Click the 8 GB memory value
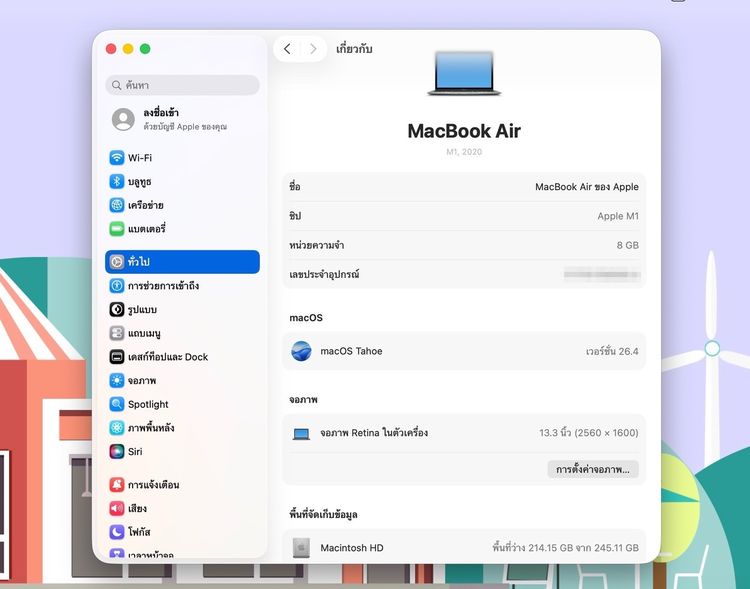This screenshot has width=750, height=589. point(628,245)
